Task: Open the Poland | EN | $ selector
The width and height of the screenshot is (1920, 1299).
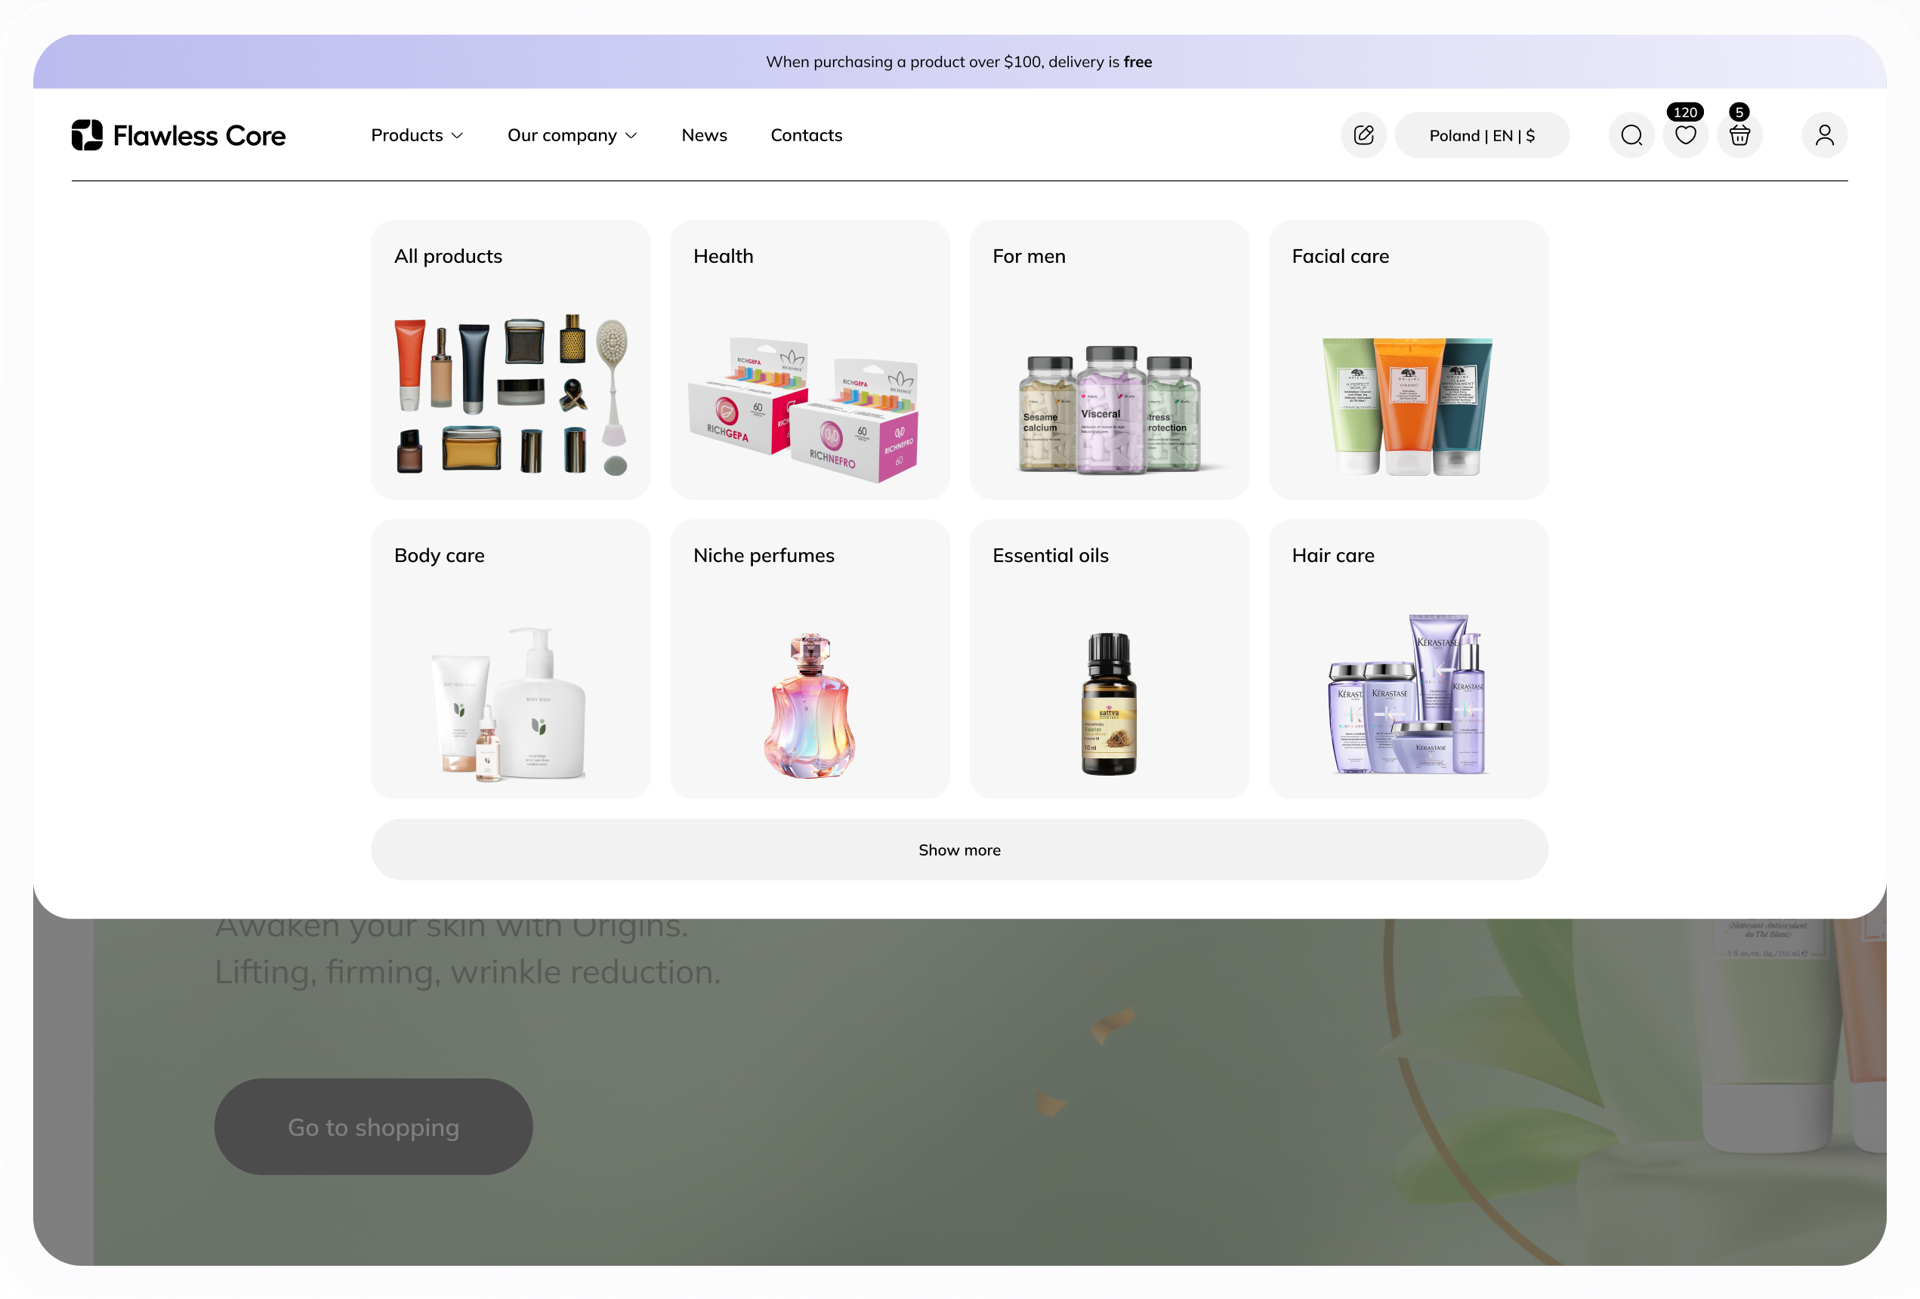Action: tap(1481, 135)
